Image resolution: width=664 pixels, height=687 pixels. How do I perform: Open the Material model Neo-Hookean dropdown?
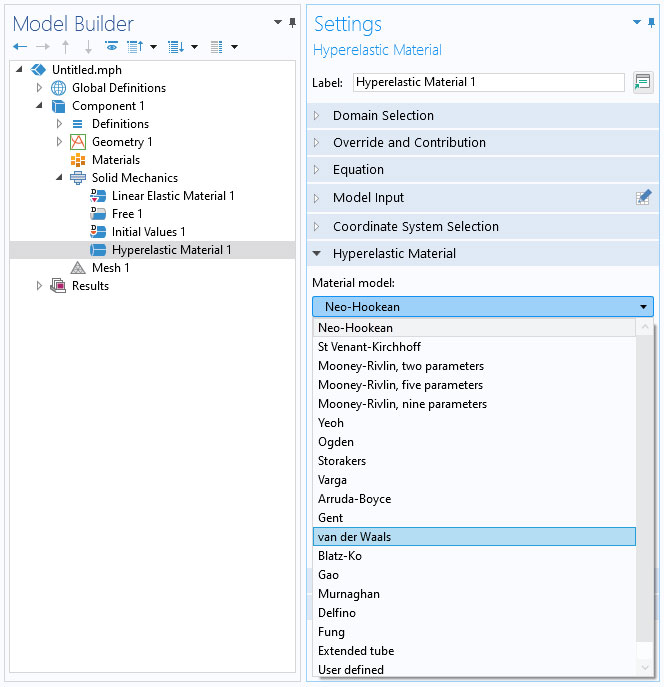[x=483, y=307]
